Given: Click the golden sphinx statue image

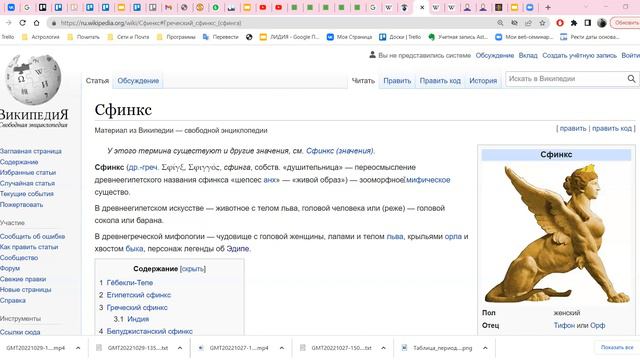Looking at the screenshot, I should (556, 233).
